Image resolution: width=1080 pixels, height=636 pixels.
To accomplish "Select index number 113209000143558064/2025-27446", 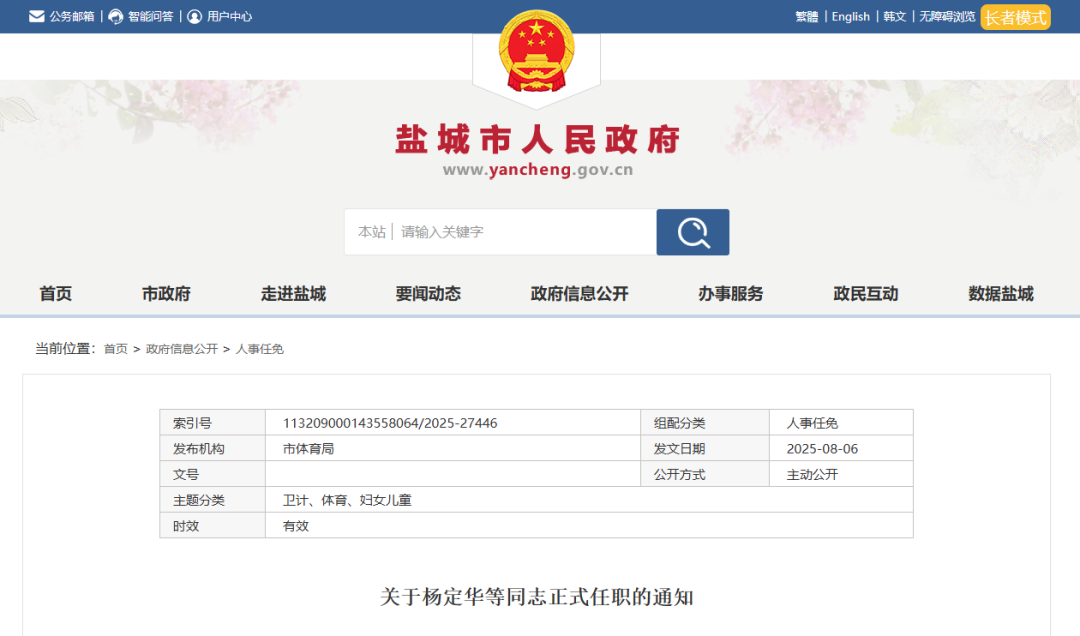I will (x=390, y=423).
